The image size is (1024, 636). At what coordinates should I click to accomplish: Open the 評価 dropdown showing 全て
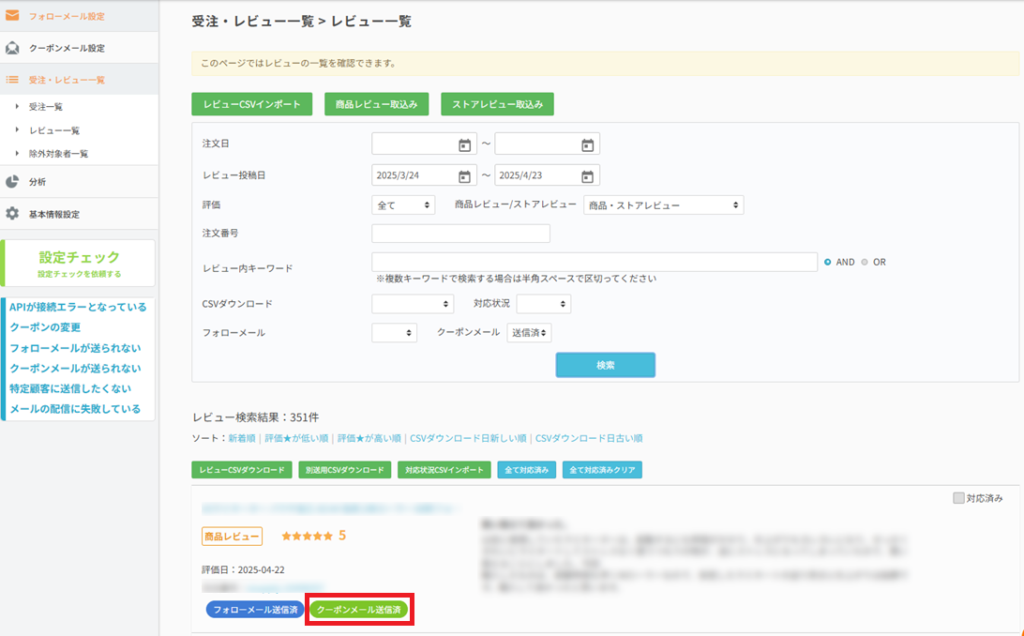point(403,204)
